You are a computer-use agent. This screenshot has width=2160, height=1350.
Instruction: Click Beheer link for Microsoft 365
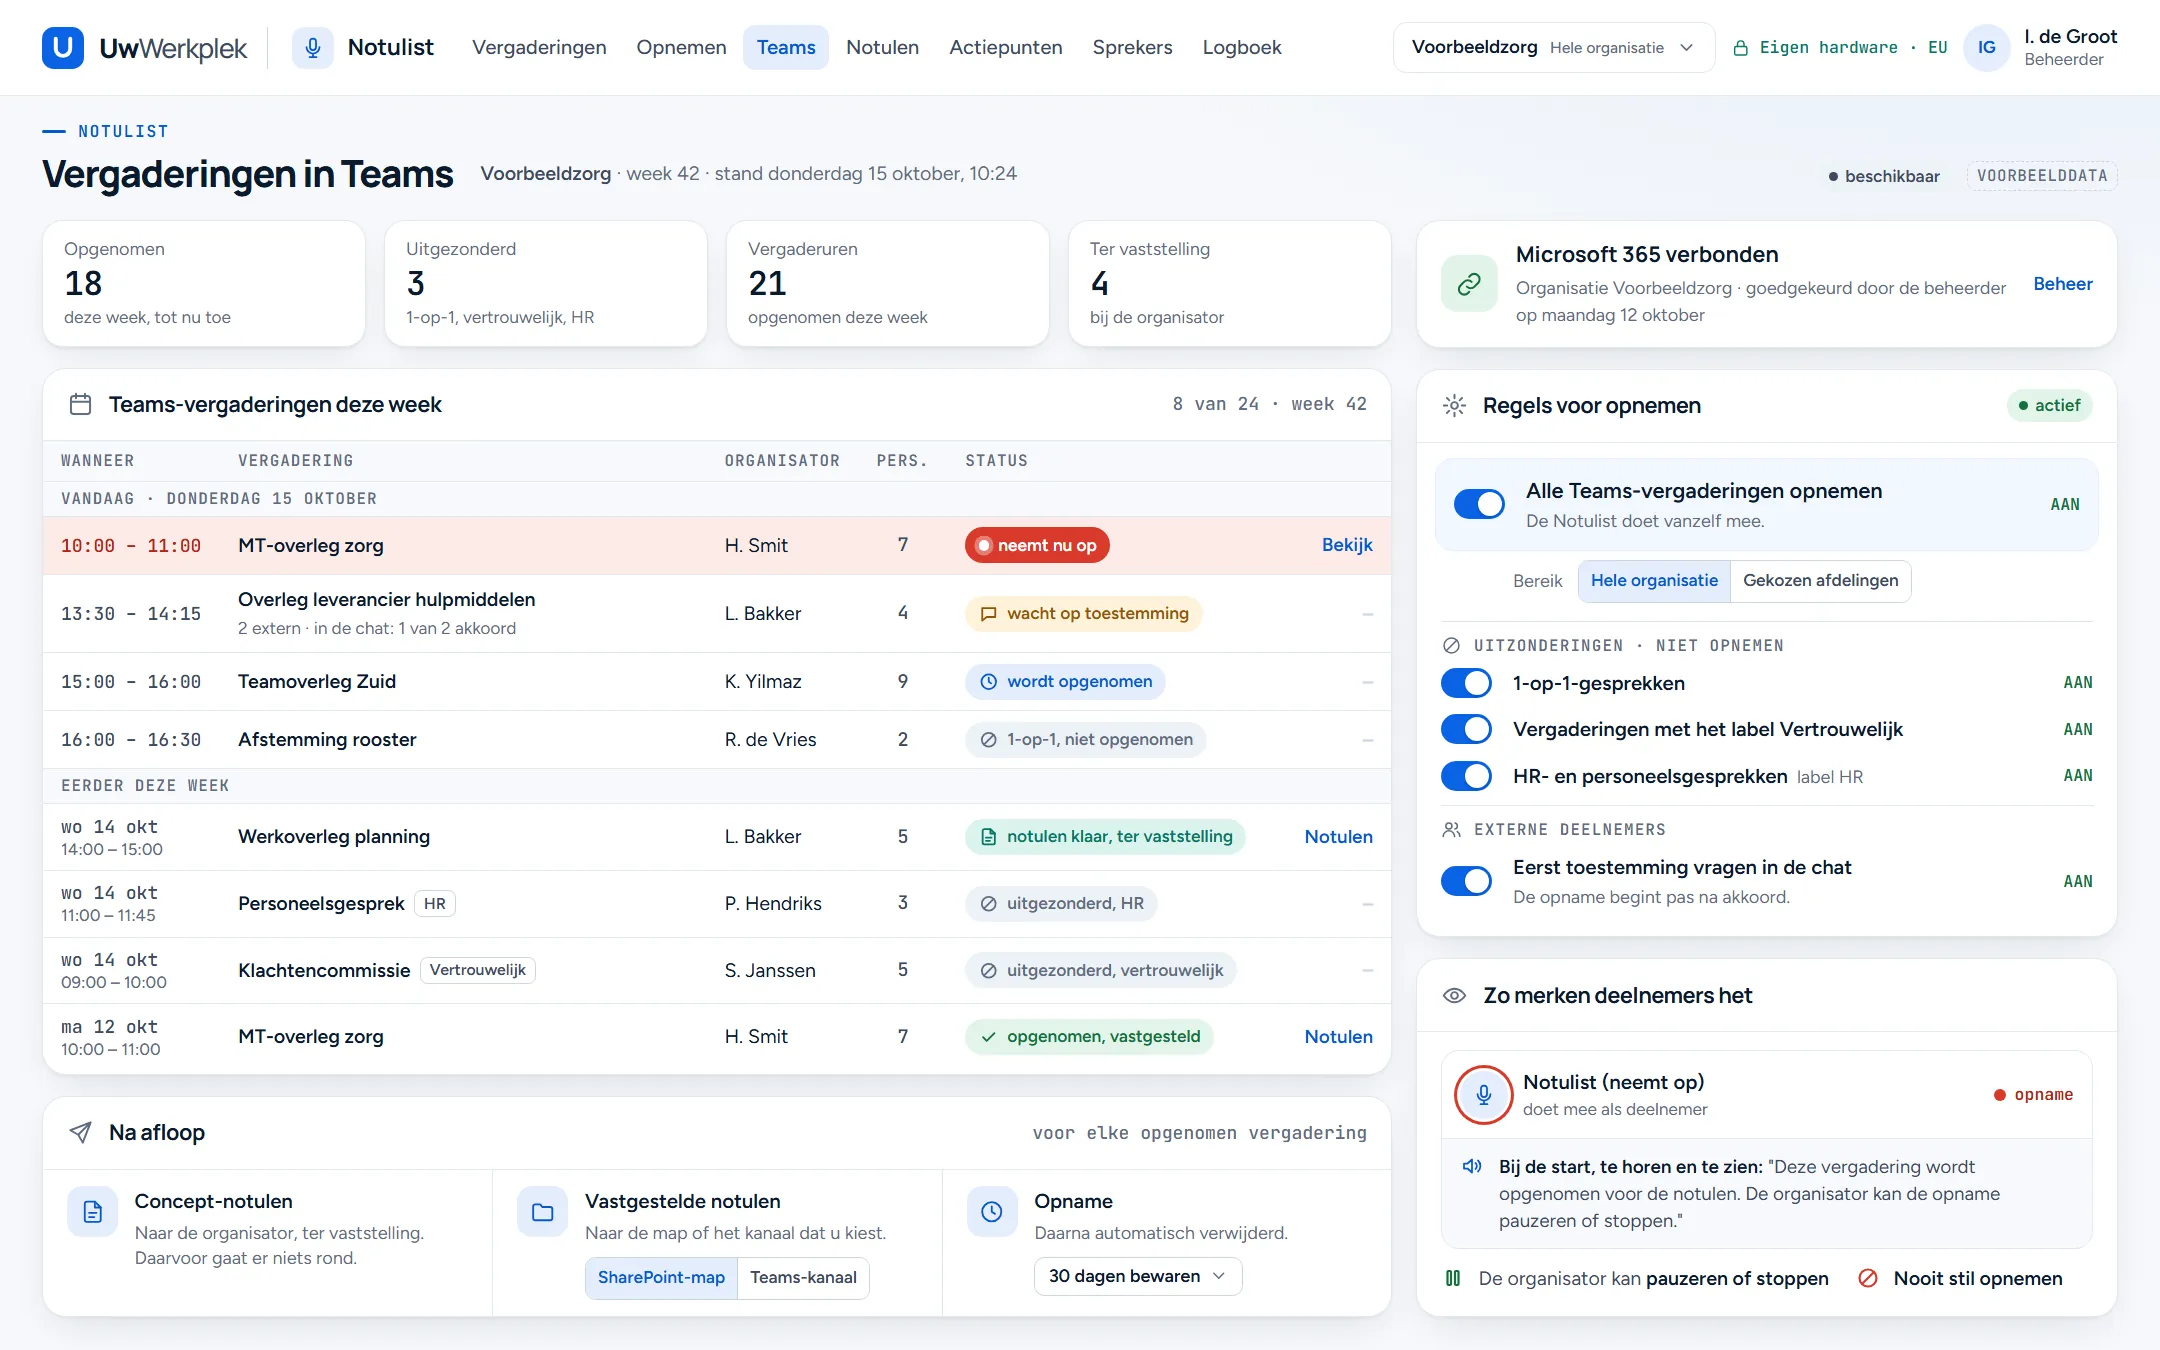pyautogui.click(x=2062, y=284)
